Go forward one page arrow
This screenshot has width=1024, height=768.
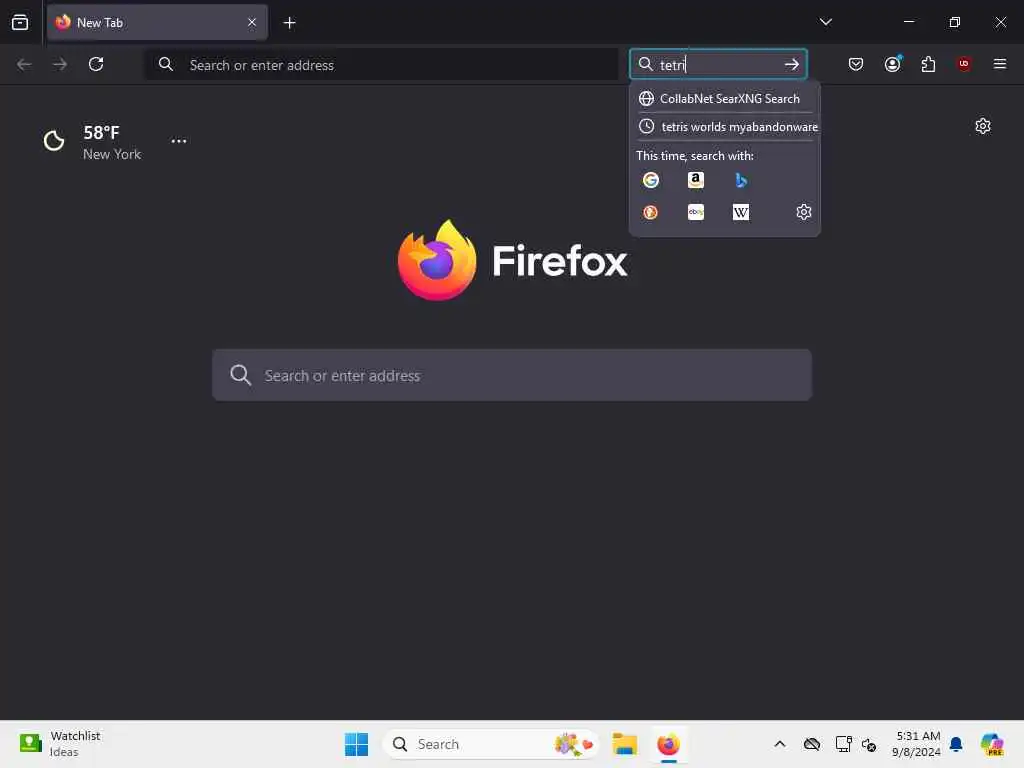59,64
